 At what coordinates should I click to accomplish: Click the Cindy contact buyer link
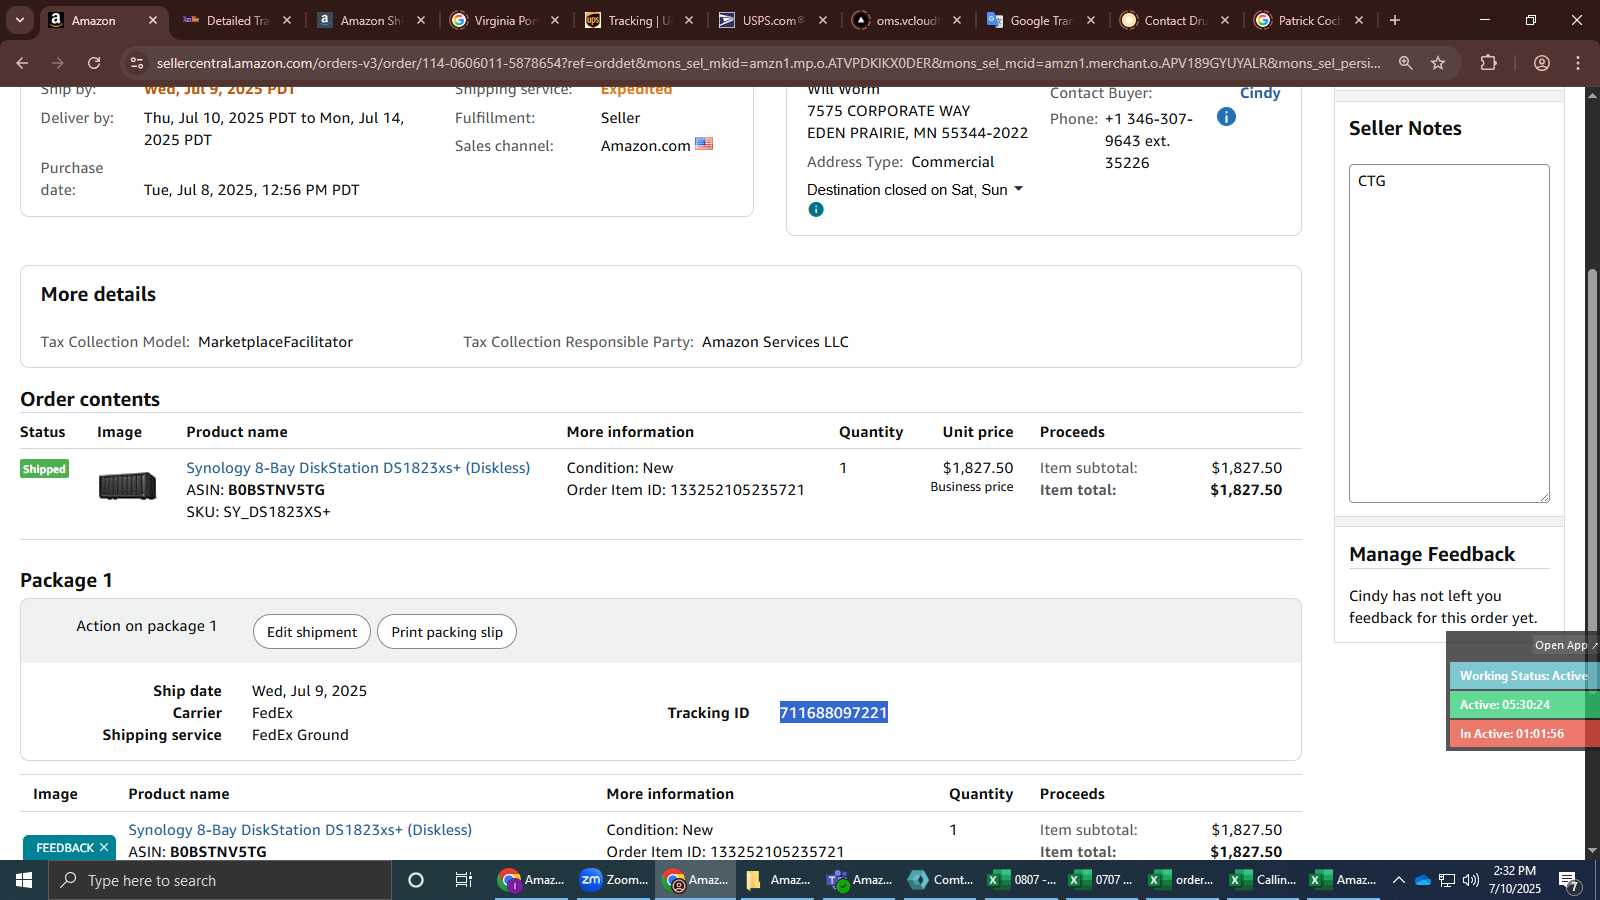coord(1260,93)
